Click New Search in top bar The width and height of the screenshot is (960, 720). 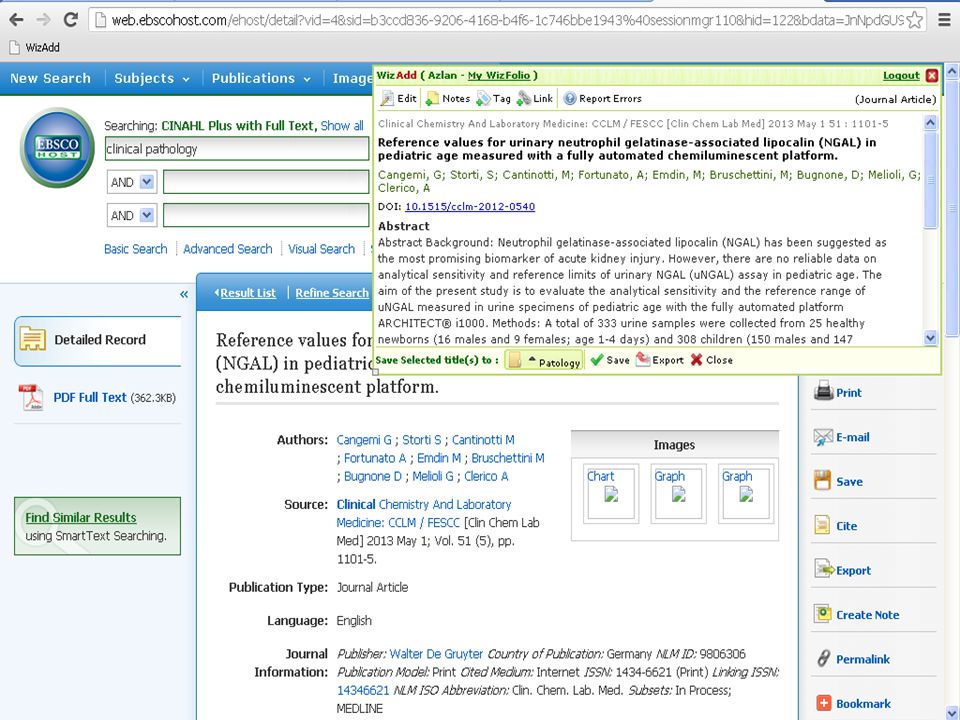tap(50, 78)
